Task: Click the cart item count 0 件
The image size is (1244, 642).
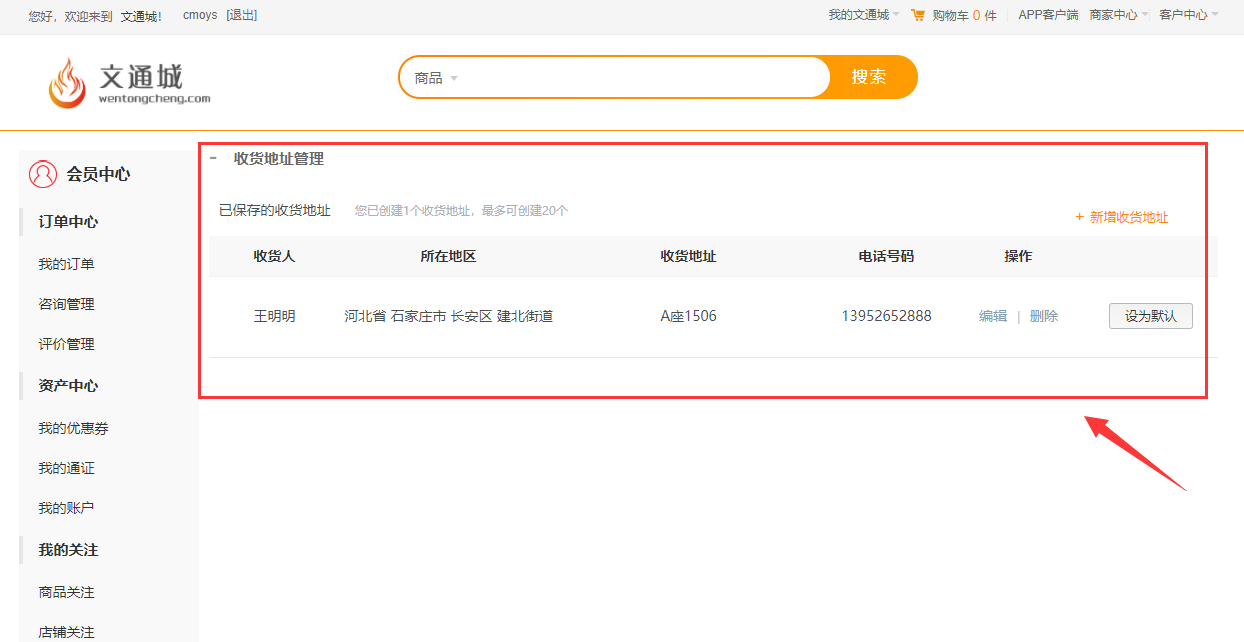Action: [x=984, y=15]
